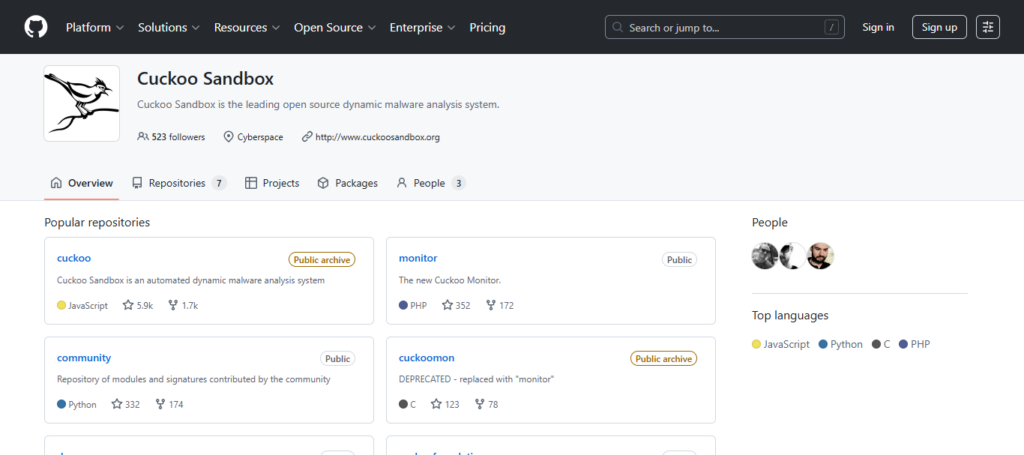
Task: Expand the Solutions menu
Action: tap(168, 27)
